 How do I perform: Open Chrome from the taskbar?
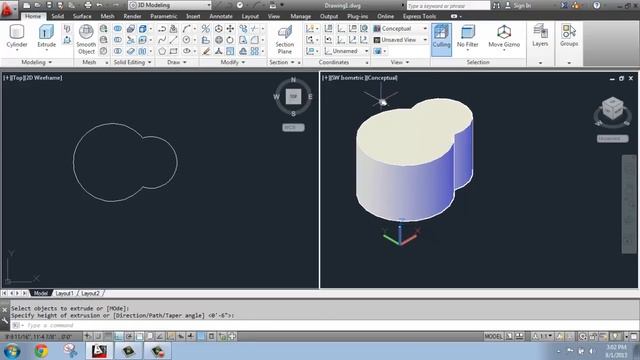point(41,351)
